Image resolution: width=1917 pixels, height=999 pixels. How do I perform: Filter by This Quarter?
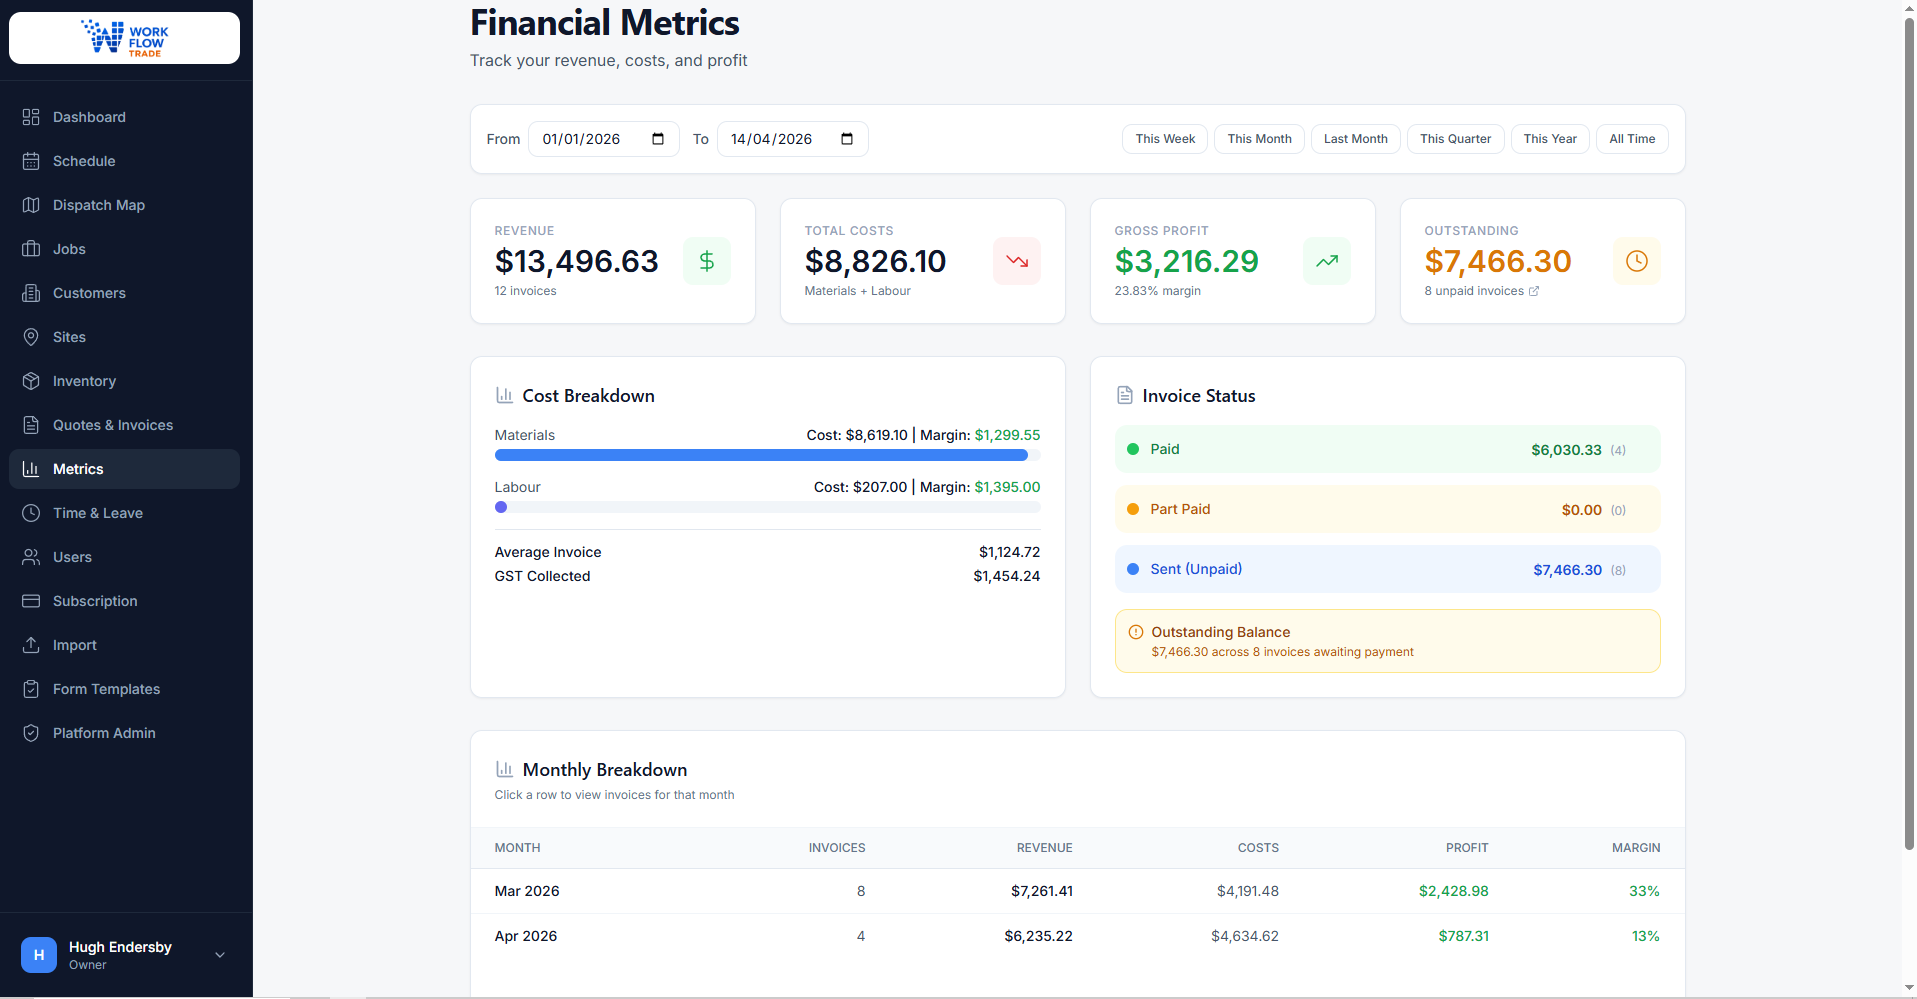[x=1455, y=139]
